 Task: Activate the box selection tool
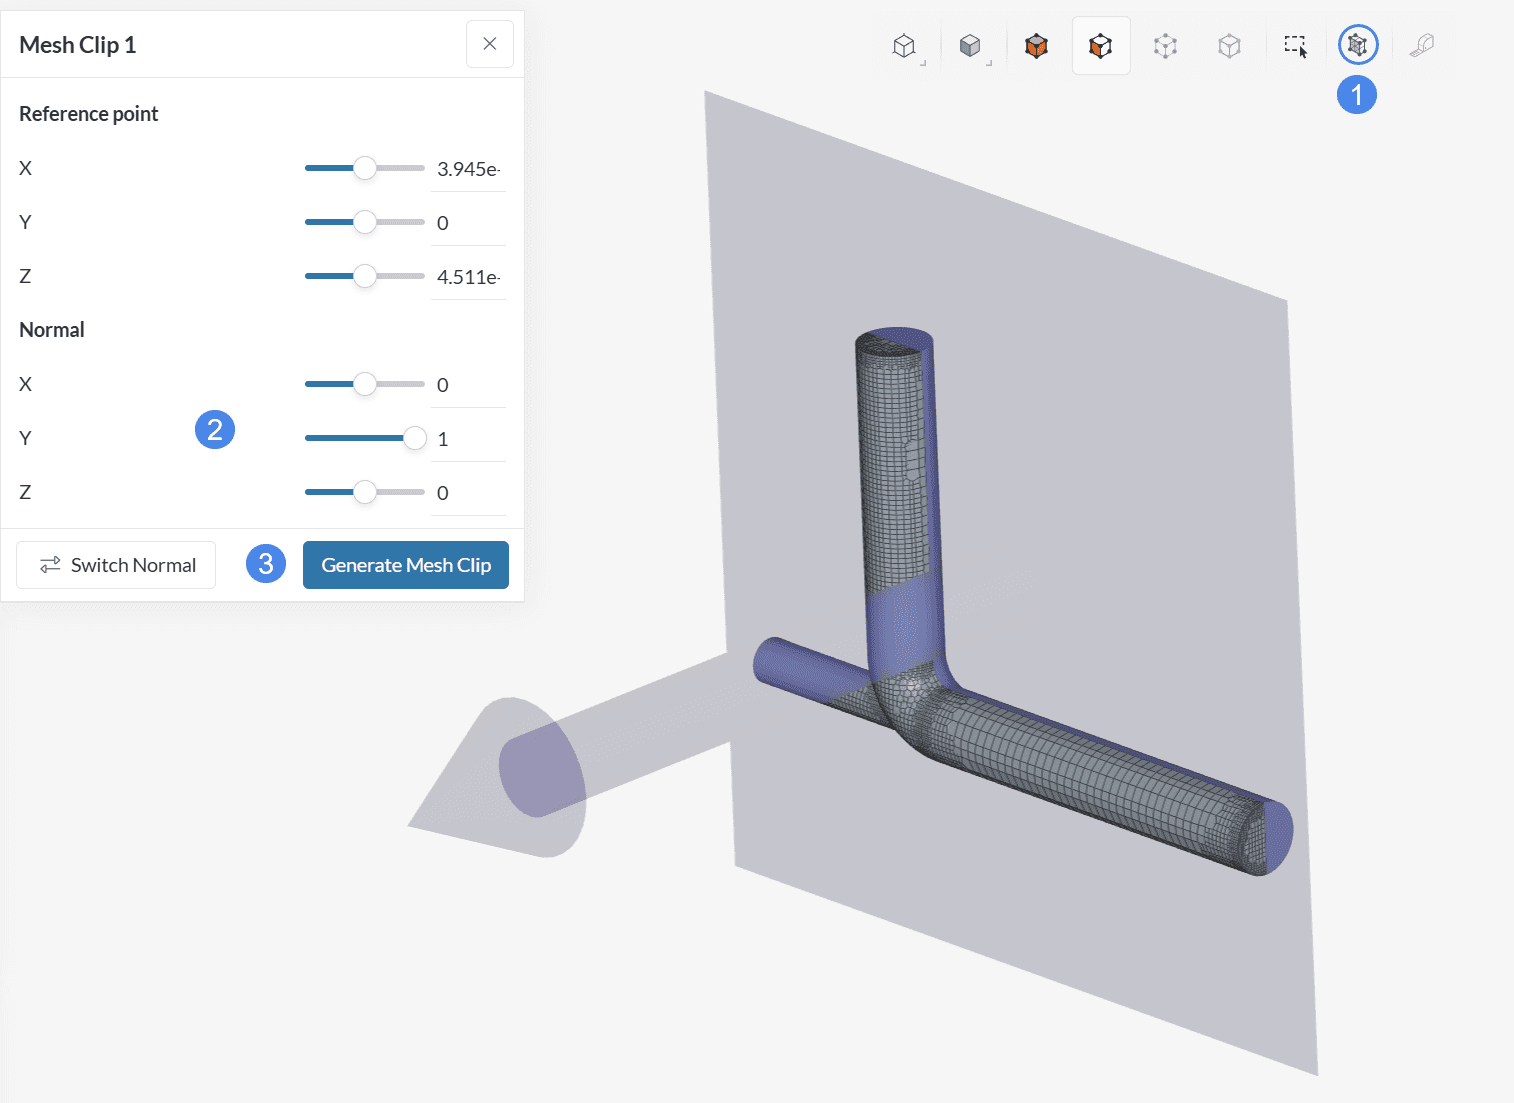(1295, 46)
